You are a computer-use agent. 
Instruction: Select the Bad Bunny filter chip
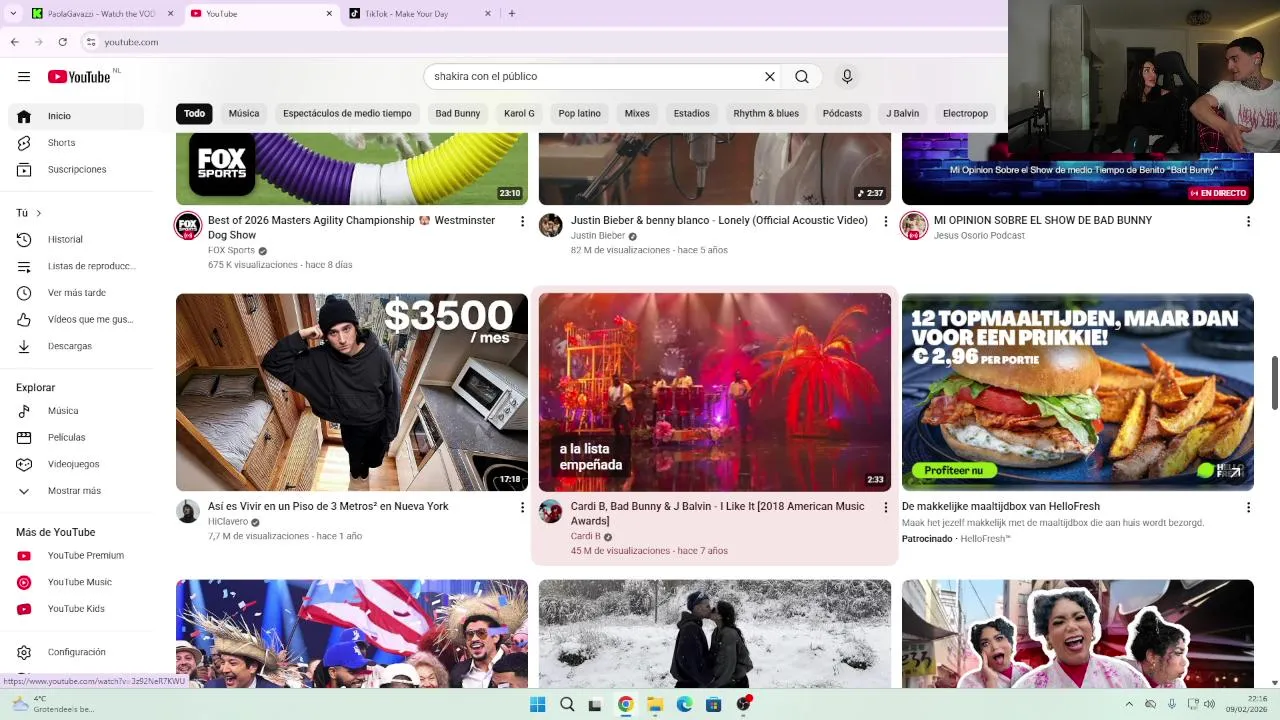tap(458, 113)
